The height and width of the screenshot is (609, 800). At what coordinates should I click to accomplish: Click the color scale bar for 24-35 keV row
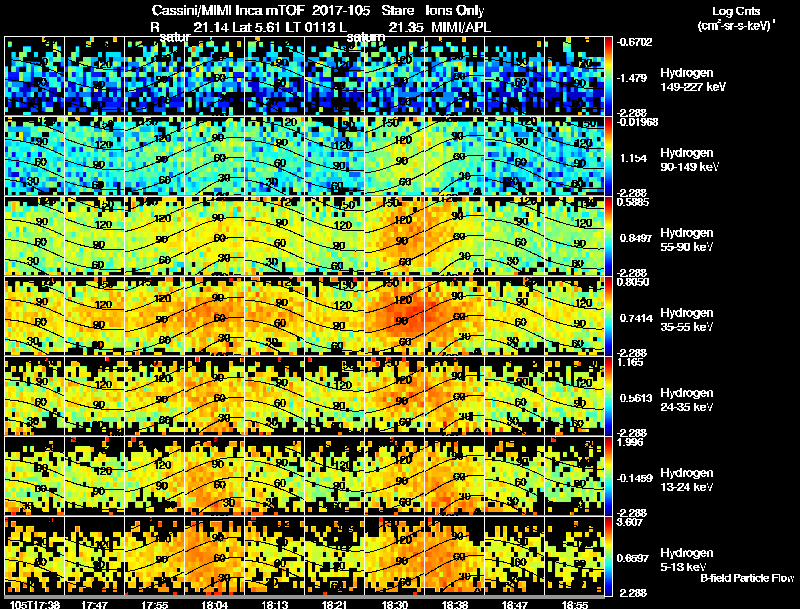point(608,396)
